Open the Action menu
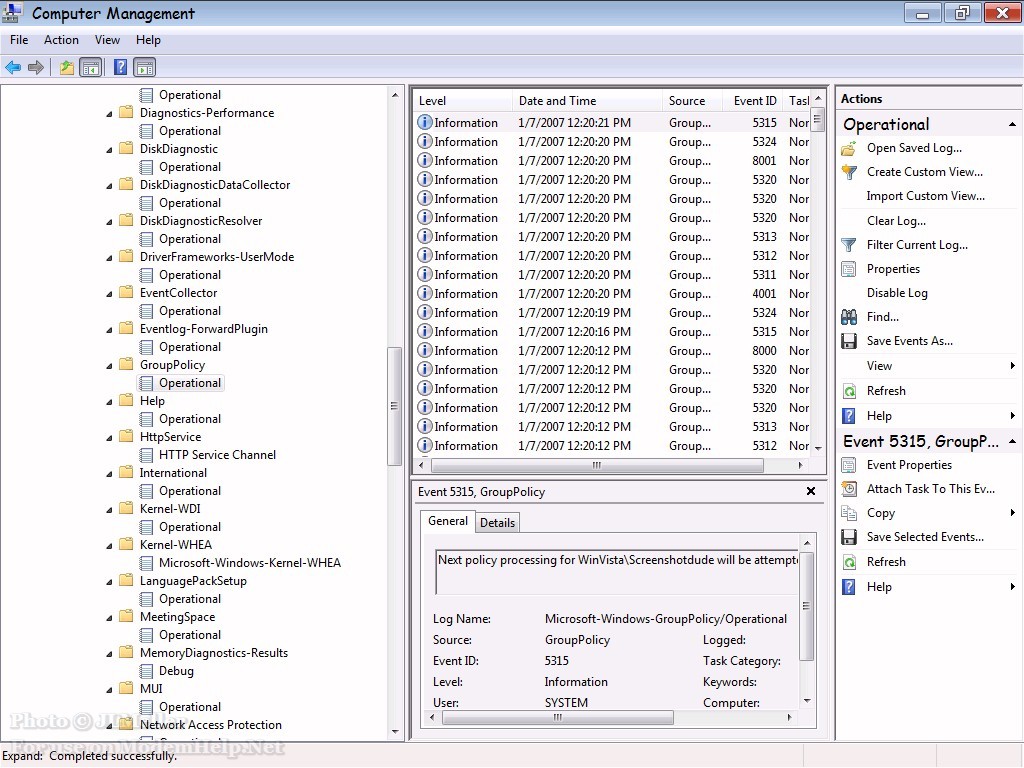This screenshot has height=768, width=1024. [x=61, y=40]
